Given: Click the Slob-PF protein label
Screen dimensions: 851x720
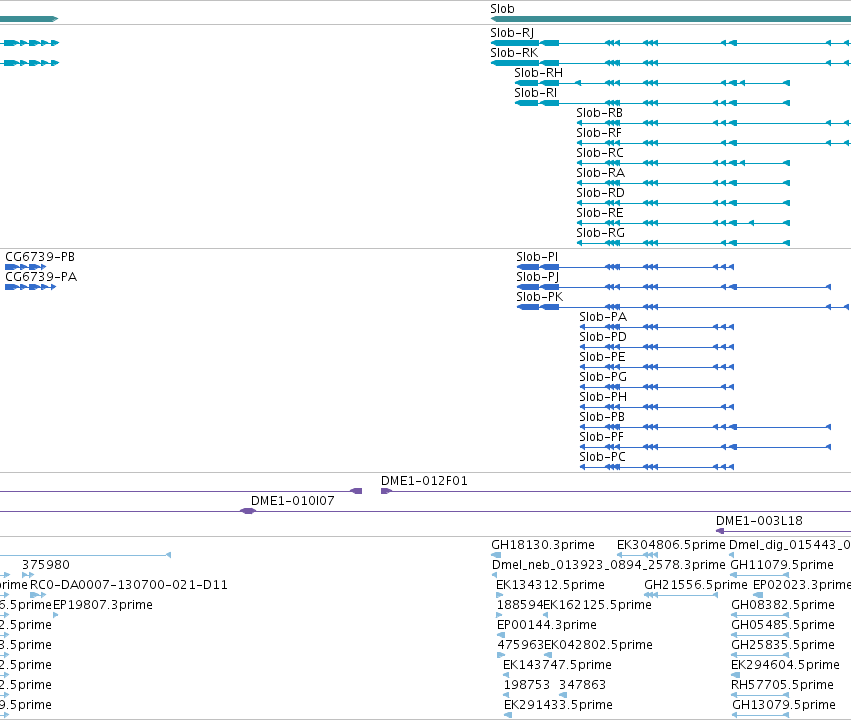Looking at the screenshot, I should tap(601, 437).
